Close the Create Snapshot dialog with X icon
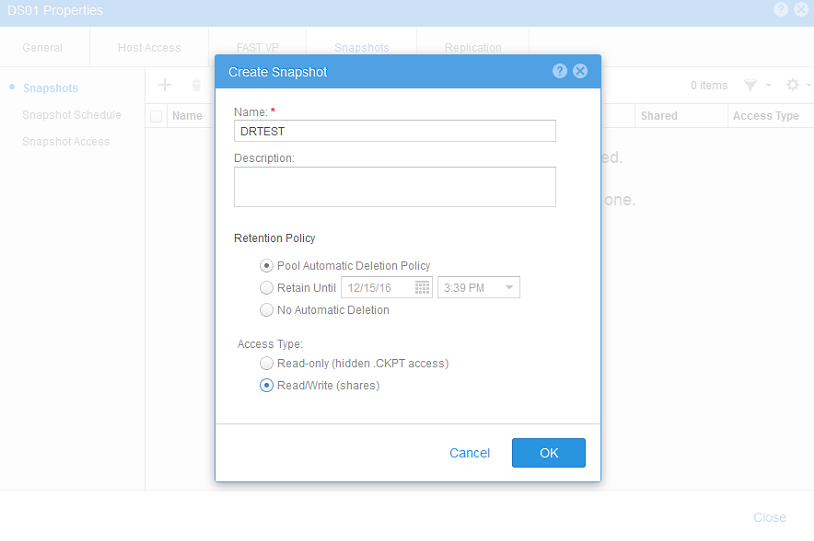The width and height of the screenshot is (814, 541). click(x=580, y=72)
